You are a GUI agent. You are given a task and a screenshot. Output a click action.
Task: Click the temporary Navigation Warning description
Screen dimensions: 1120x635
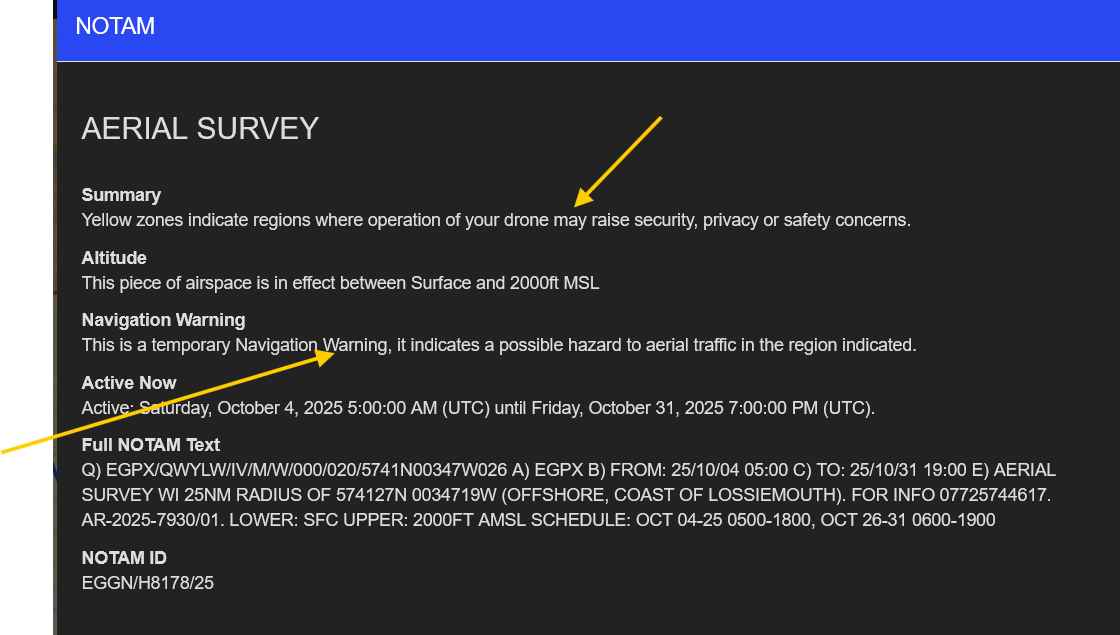tap(498, 345)
